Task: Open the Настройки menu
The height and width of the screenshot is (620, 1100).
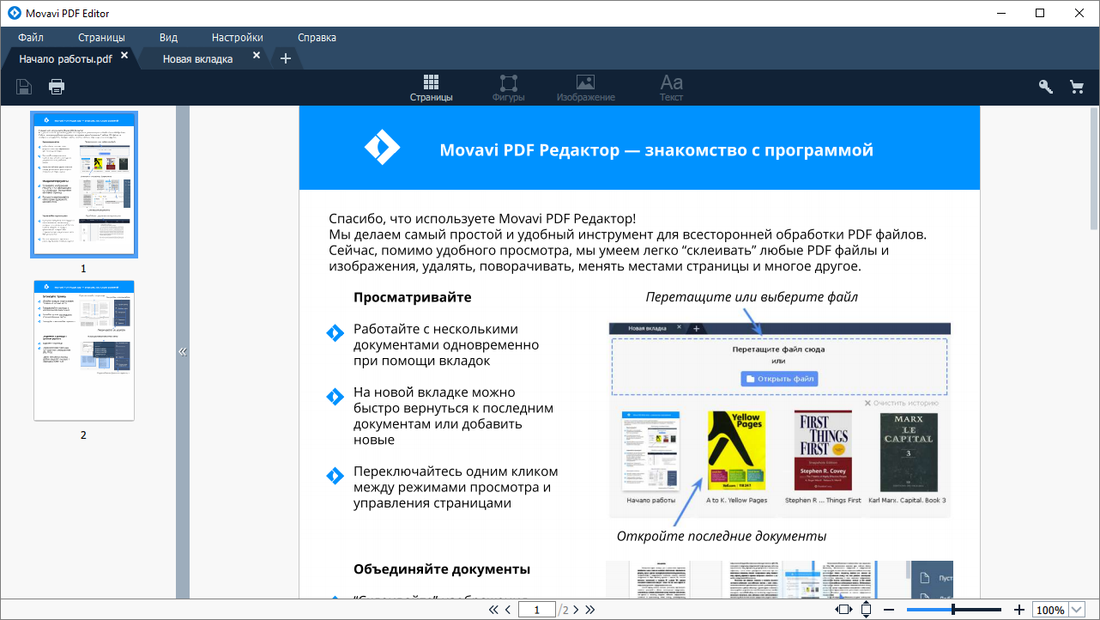Action: 237,37
